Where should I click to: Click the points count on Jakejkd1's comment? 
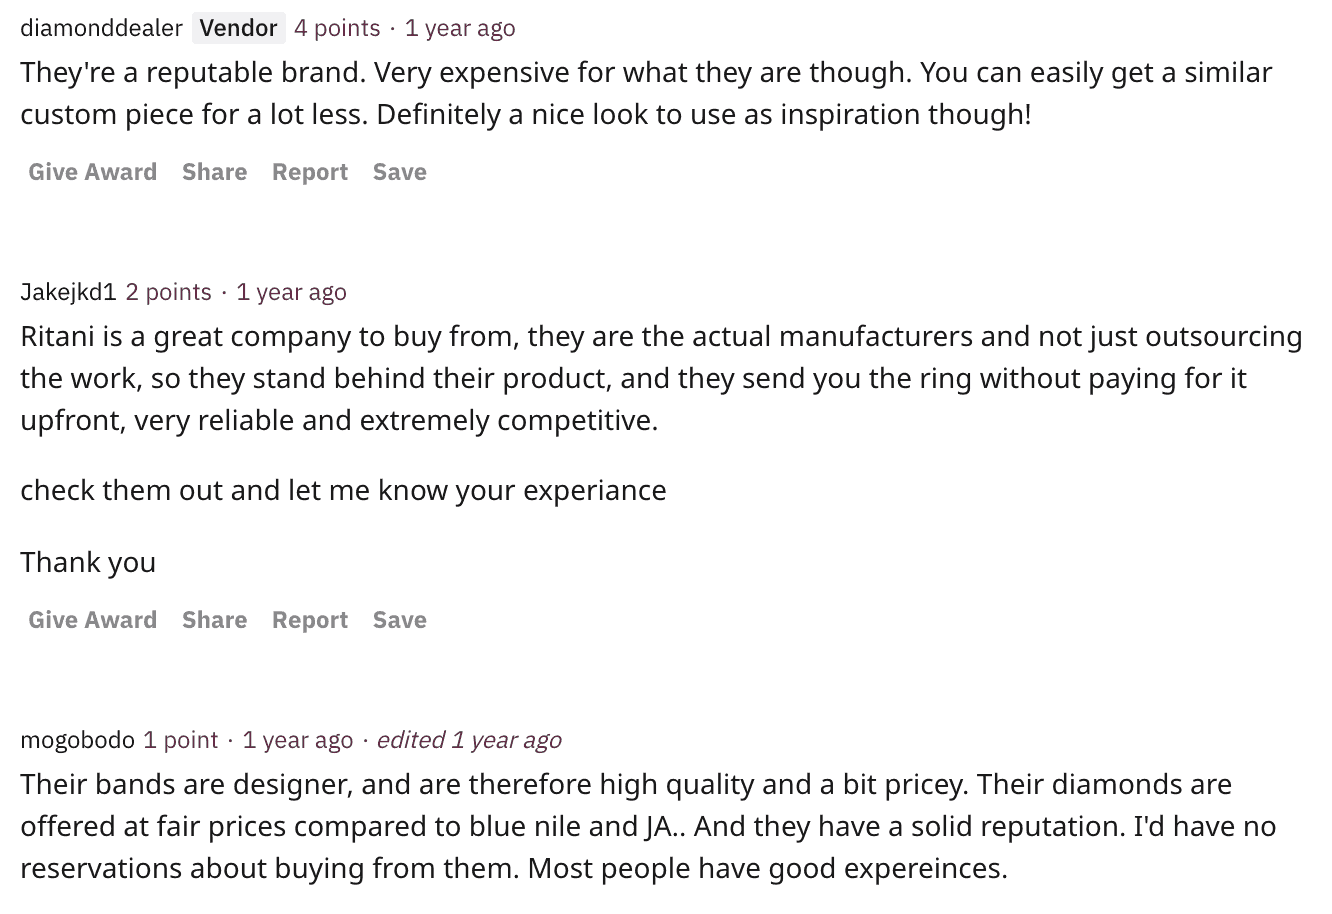click(168, 291)
